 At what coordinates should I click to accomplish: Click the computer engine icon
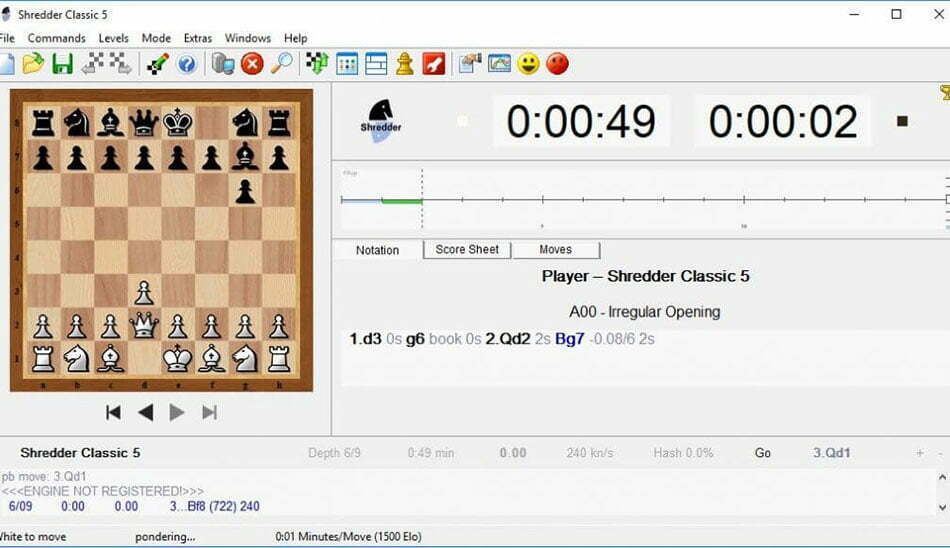223,64
